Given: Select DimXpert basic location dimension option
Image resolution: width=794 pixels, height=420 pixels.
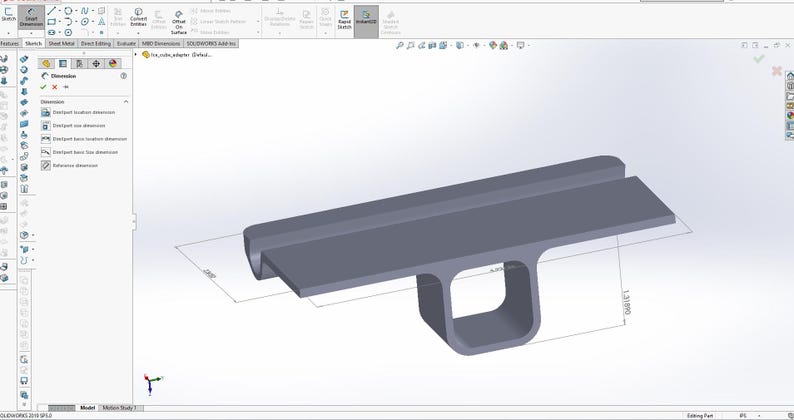Looking at the screenshot, I should [84, 139].
